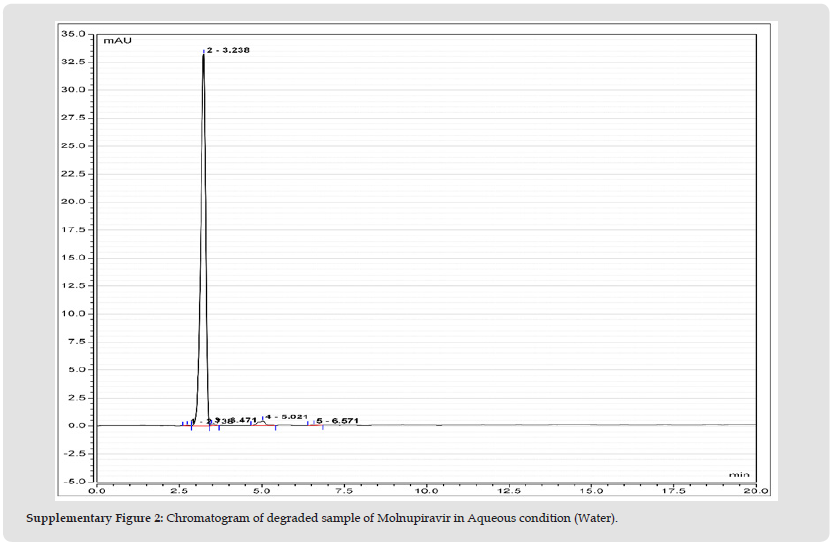The image size is (835, 546).
Task: Click the peak label 5 - 6.571
Action: pyautogui.click(x=337, y=421)
